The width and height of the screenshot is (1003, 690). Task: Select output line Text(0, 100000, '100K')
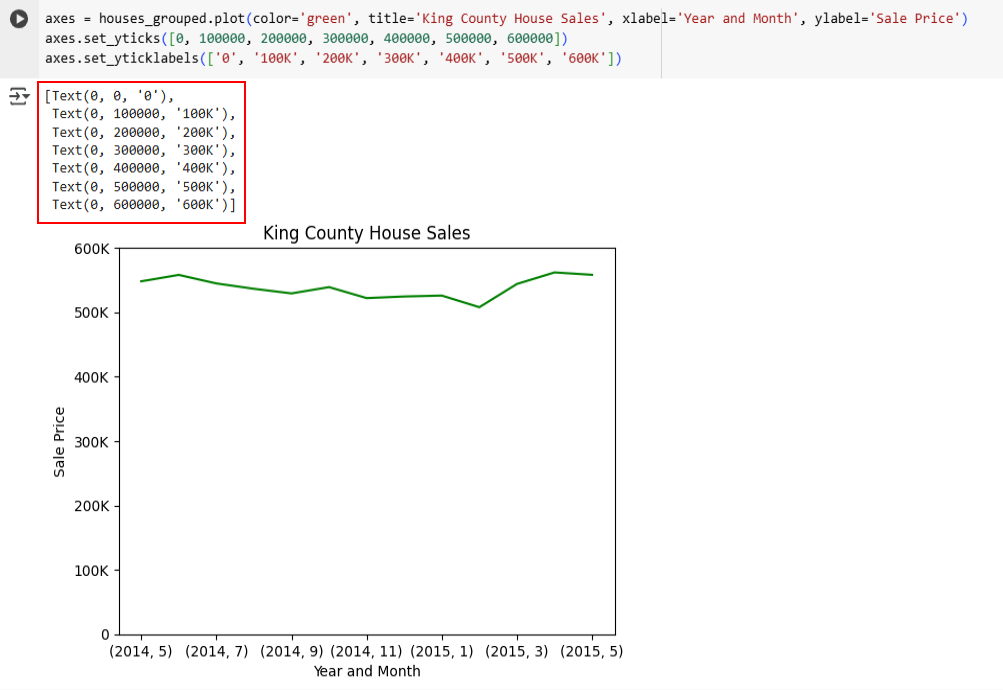[x=144, y=114]
